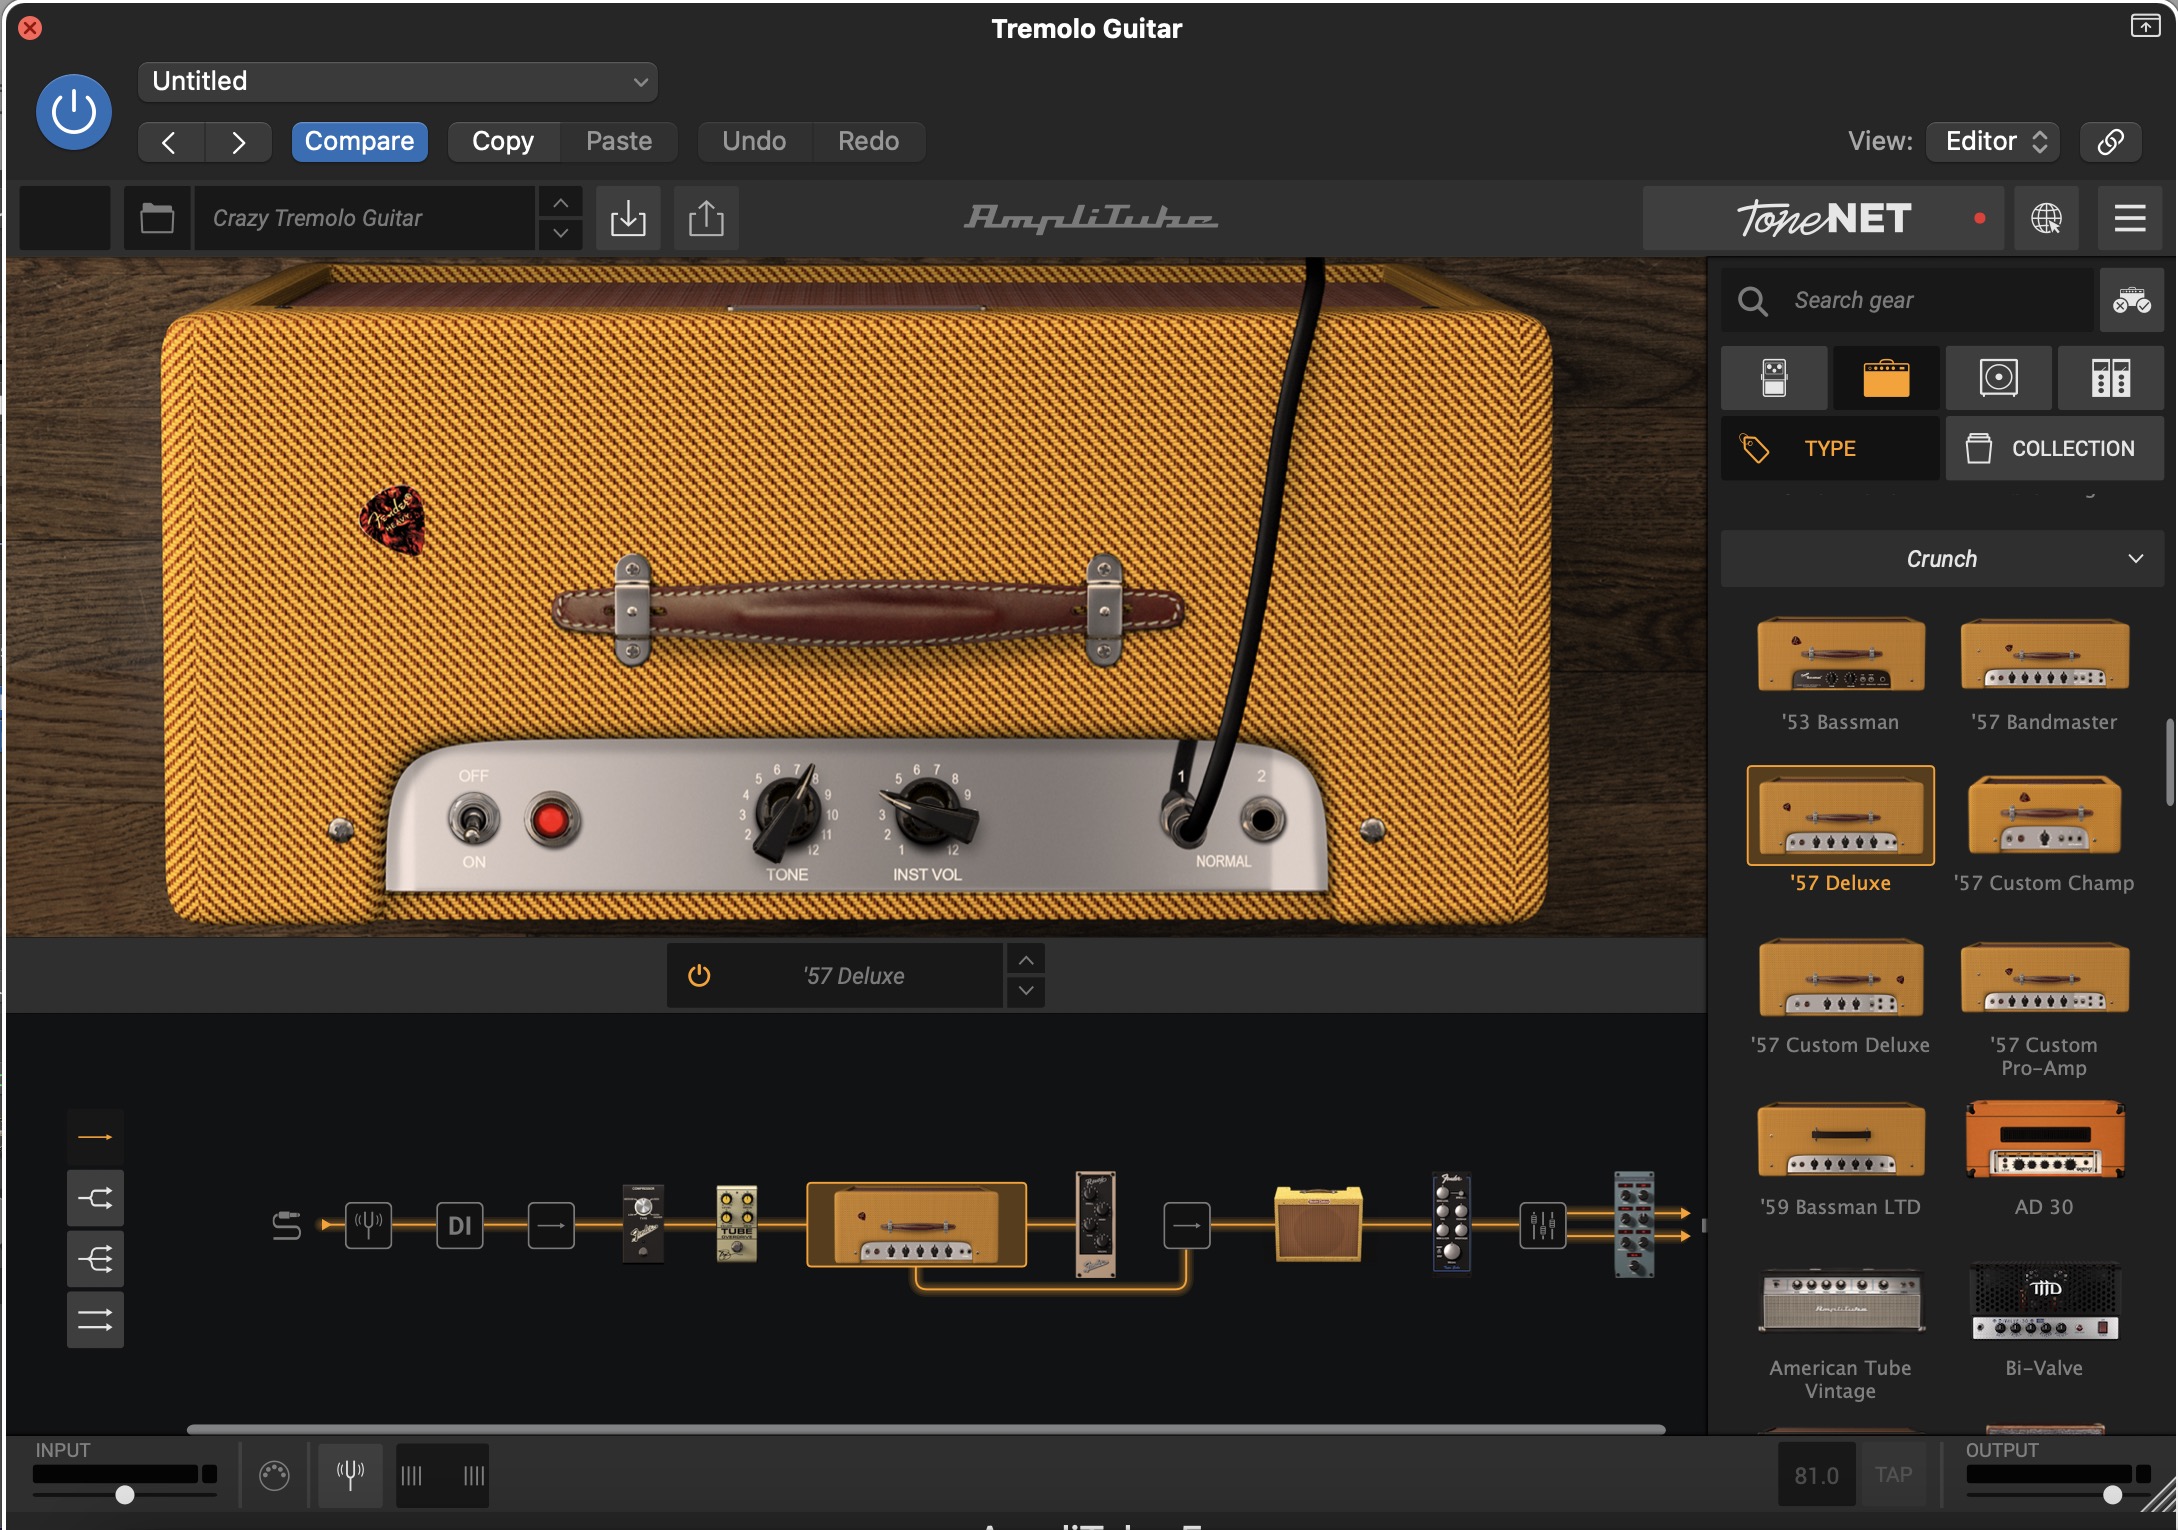Click the globe web icon
Screen dimensions: 2178x1530
pyautogui.click(x=2046, y=218)
